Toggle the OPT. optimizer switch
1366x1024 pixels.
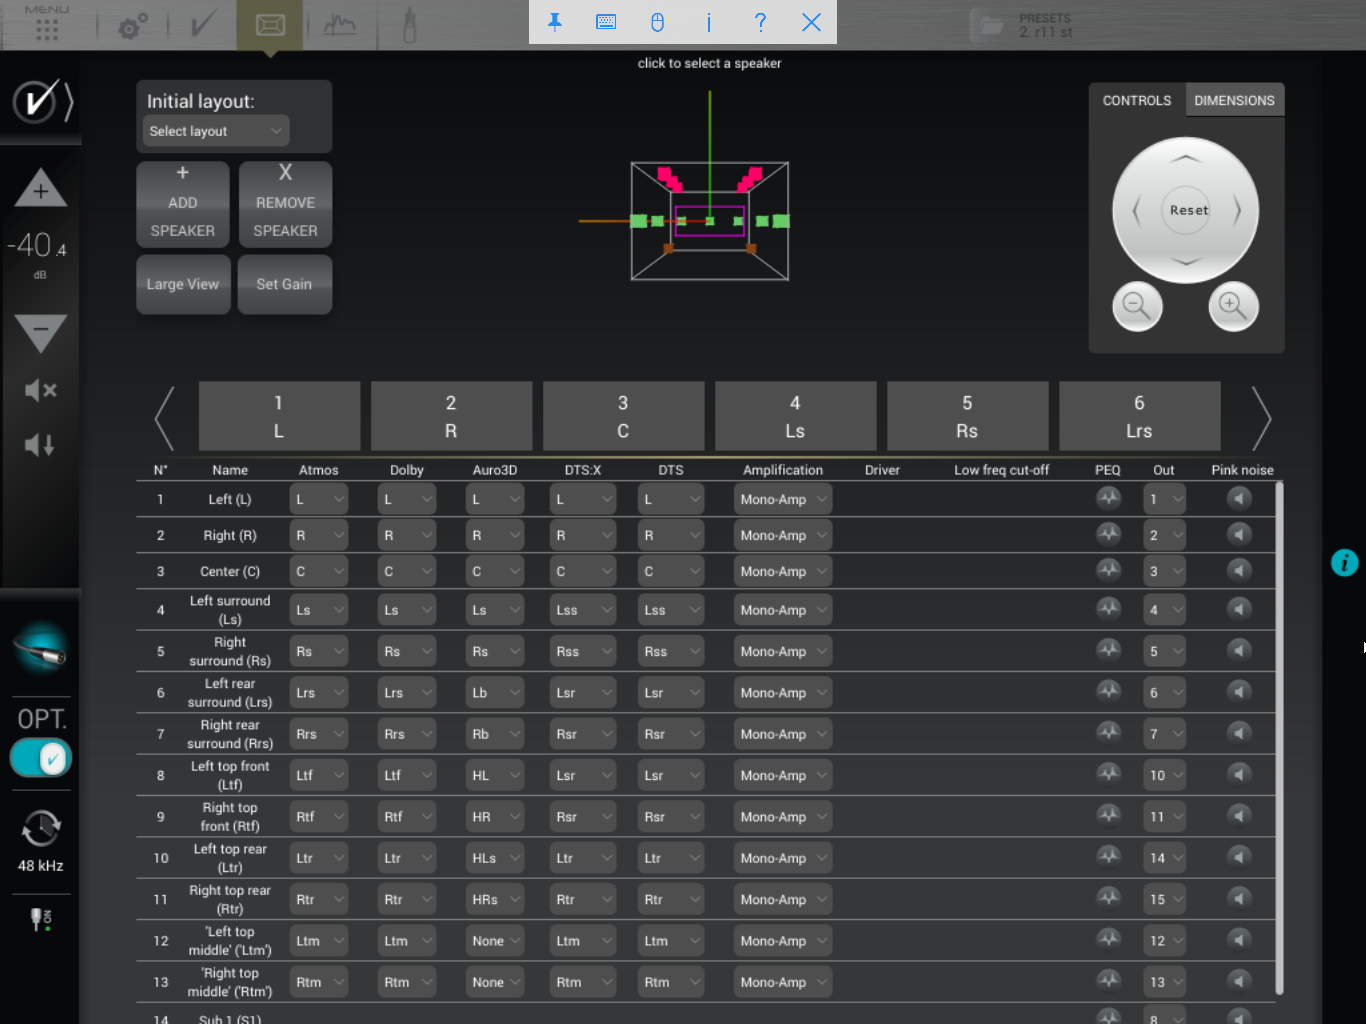point(41,758)
